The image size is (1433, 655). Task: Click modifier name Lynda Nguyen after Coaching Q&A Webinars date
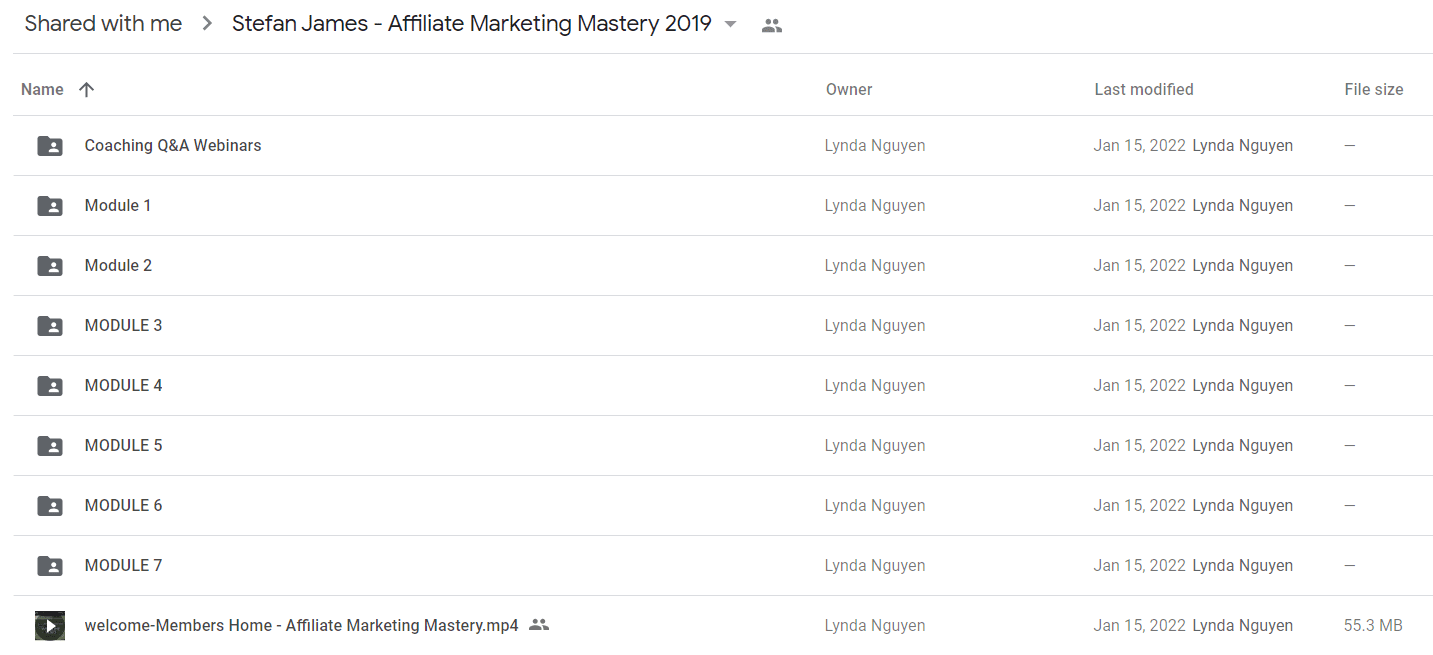[1243, 145]
